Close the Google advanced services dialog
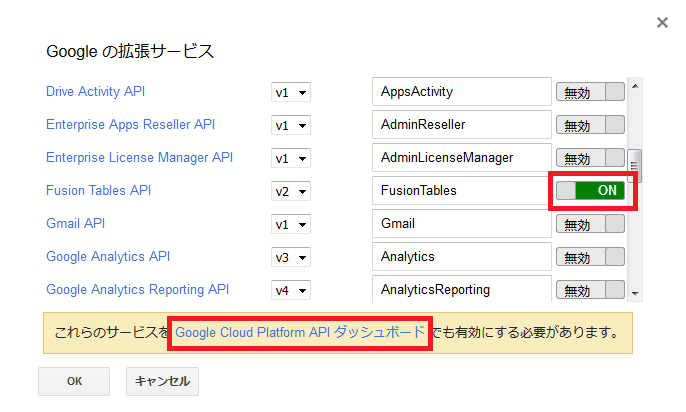 coord(662,22)
